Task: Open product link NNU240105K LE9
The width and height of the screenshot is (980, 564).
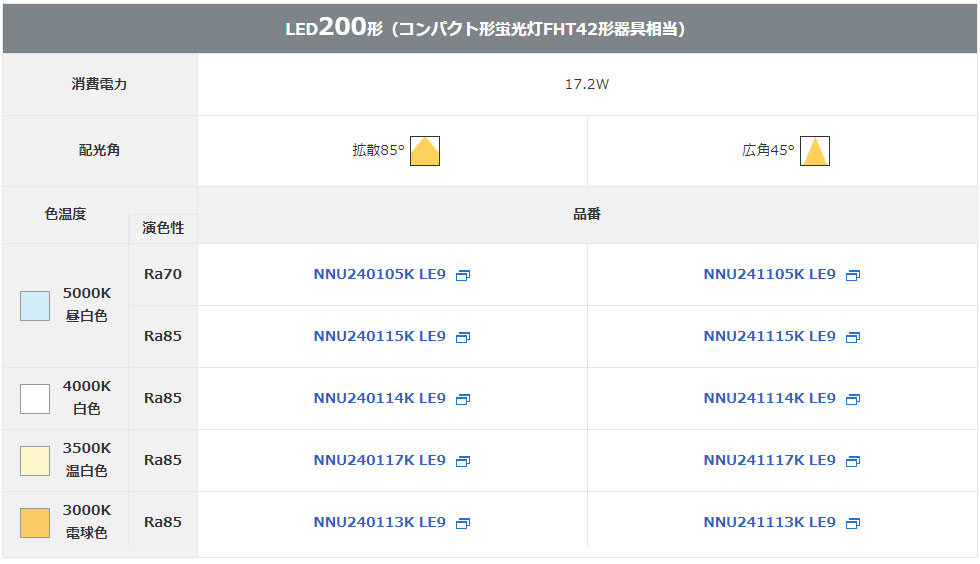Action: [379, 274]
